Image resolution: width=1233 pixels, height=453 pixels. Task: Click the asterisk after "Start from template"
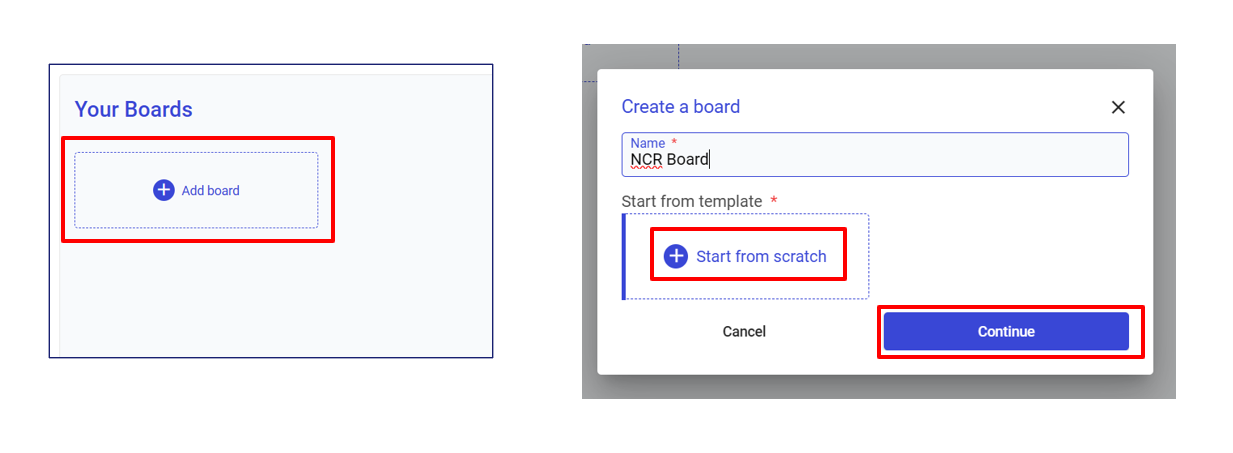click(x=773, y=201)
